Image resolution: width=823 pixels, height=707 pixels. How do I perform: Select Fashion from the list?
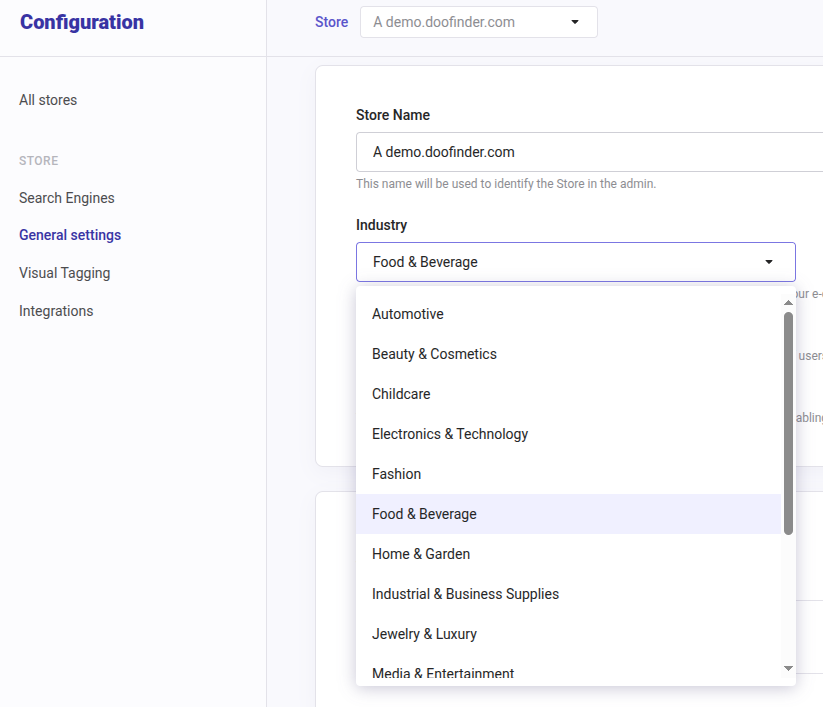397,474
